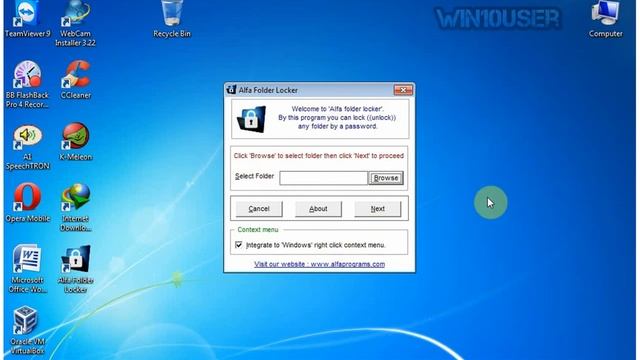The width and height of the screenshot is (640, 360).
Task: Click the 'Select Folder' label
Action: [254, 176]
